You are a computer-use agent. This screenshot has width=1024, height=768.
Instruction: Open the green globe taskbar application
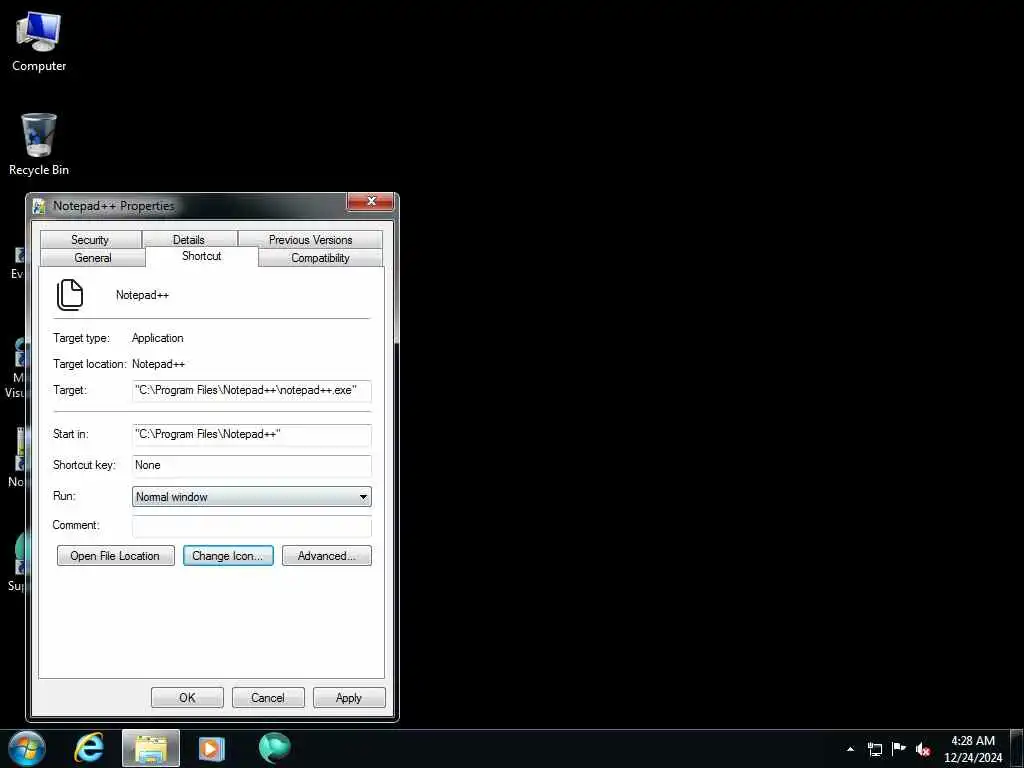coord(274,748)
